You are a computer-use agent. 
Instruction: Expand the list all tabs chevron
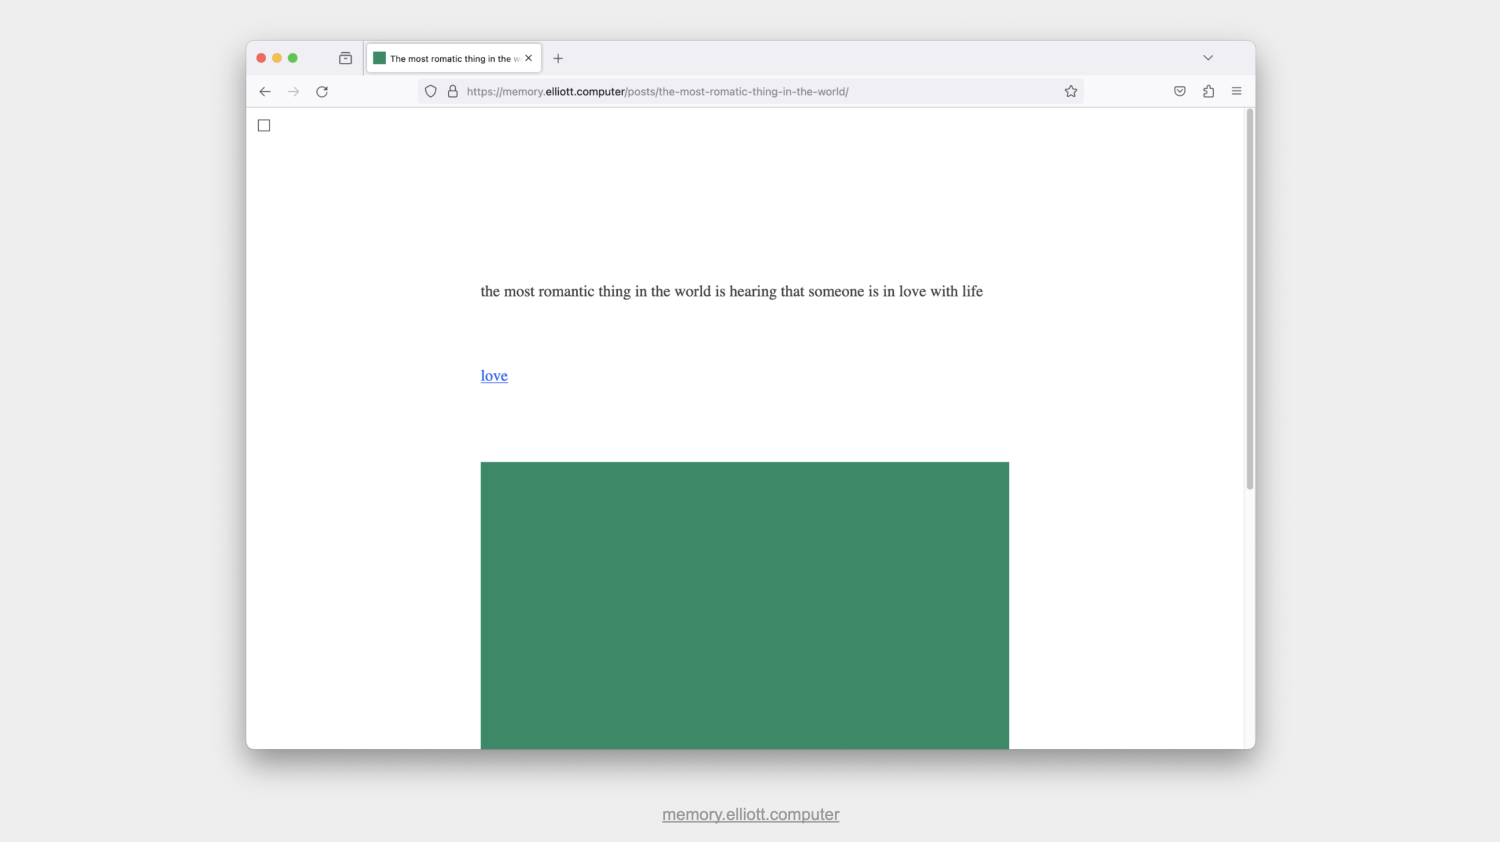click(1207, 58)
